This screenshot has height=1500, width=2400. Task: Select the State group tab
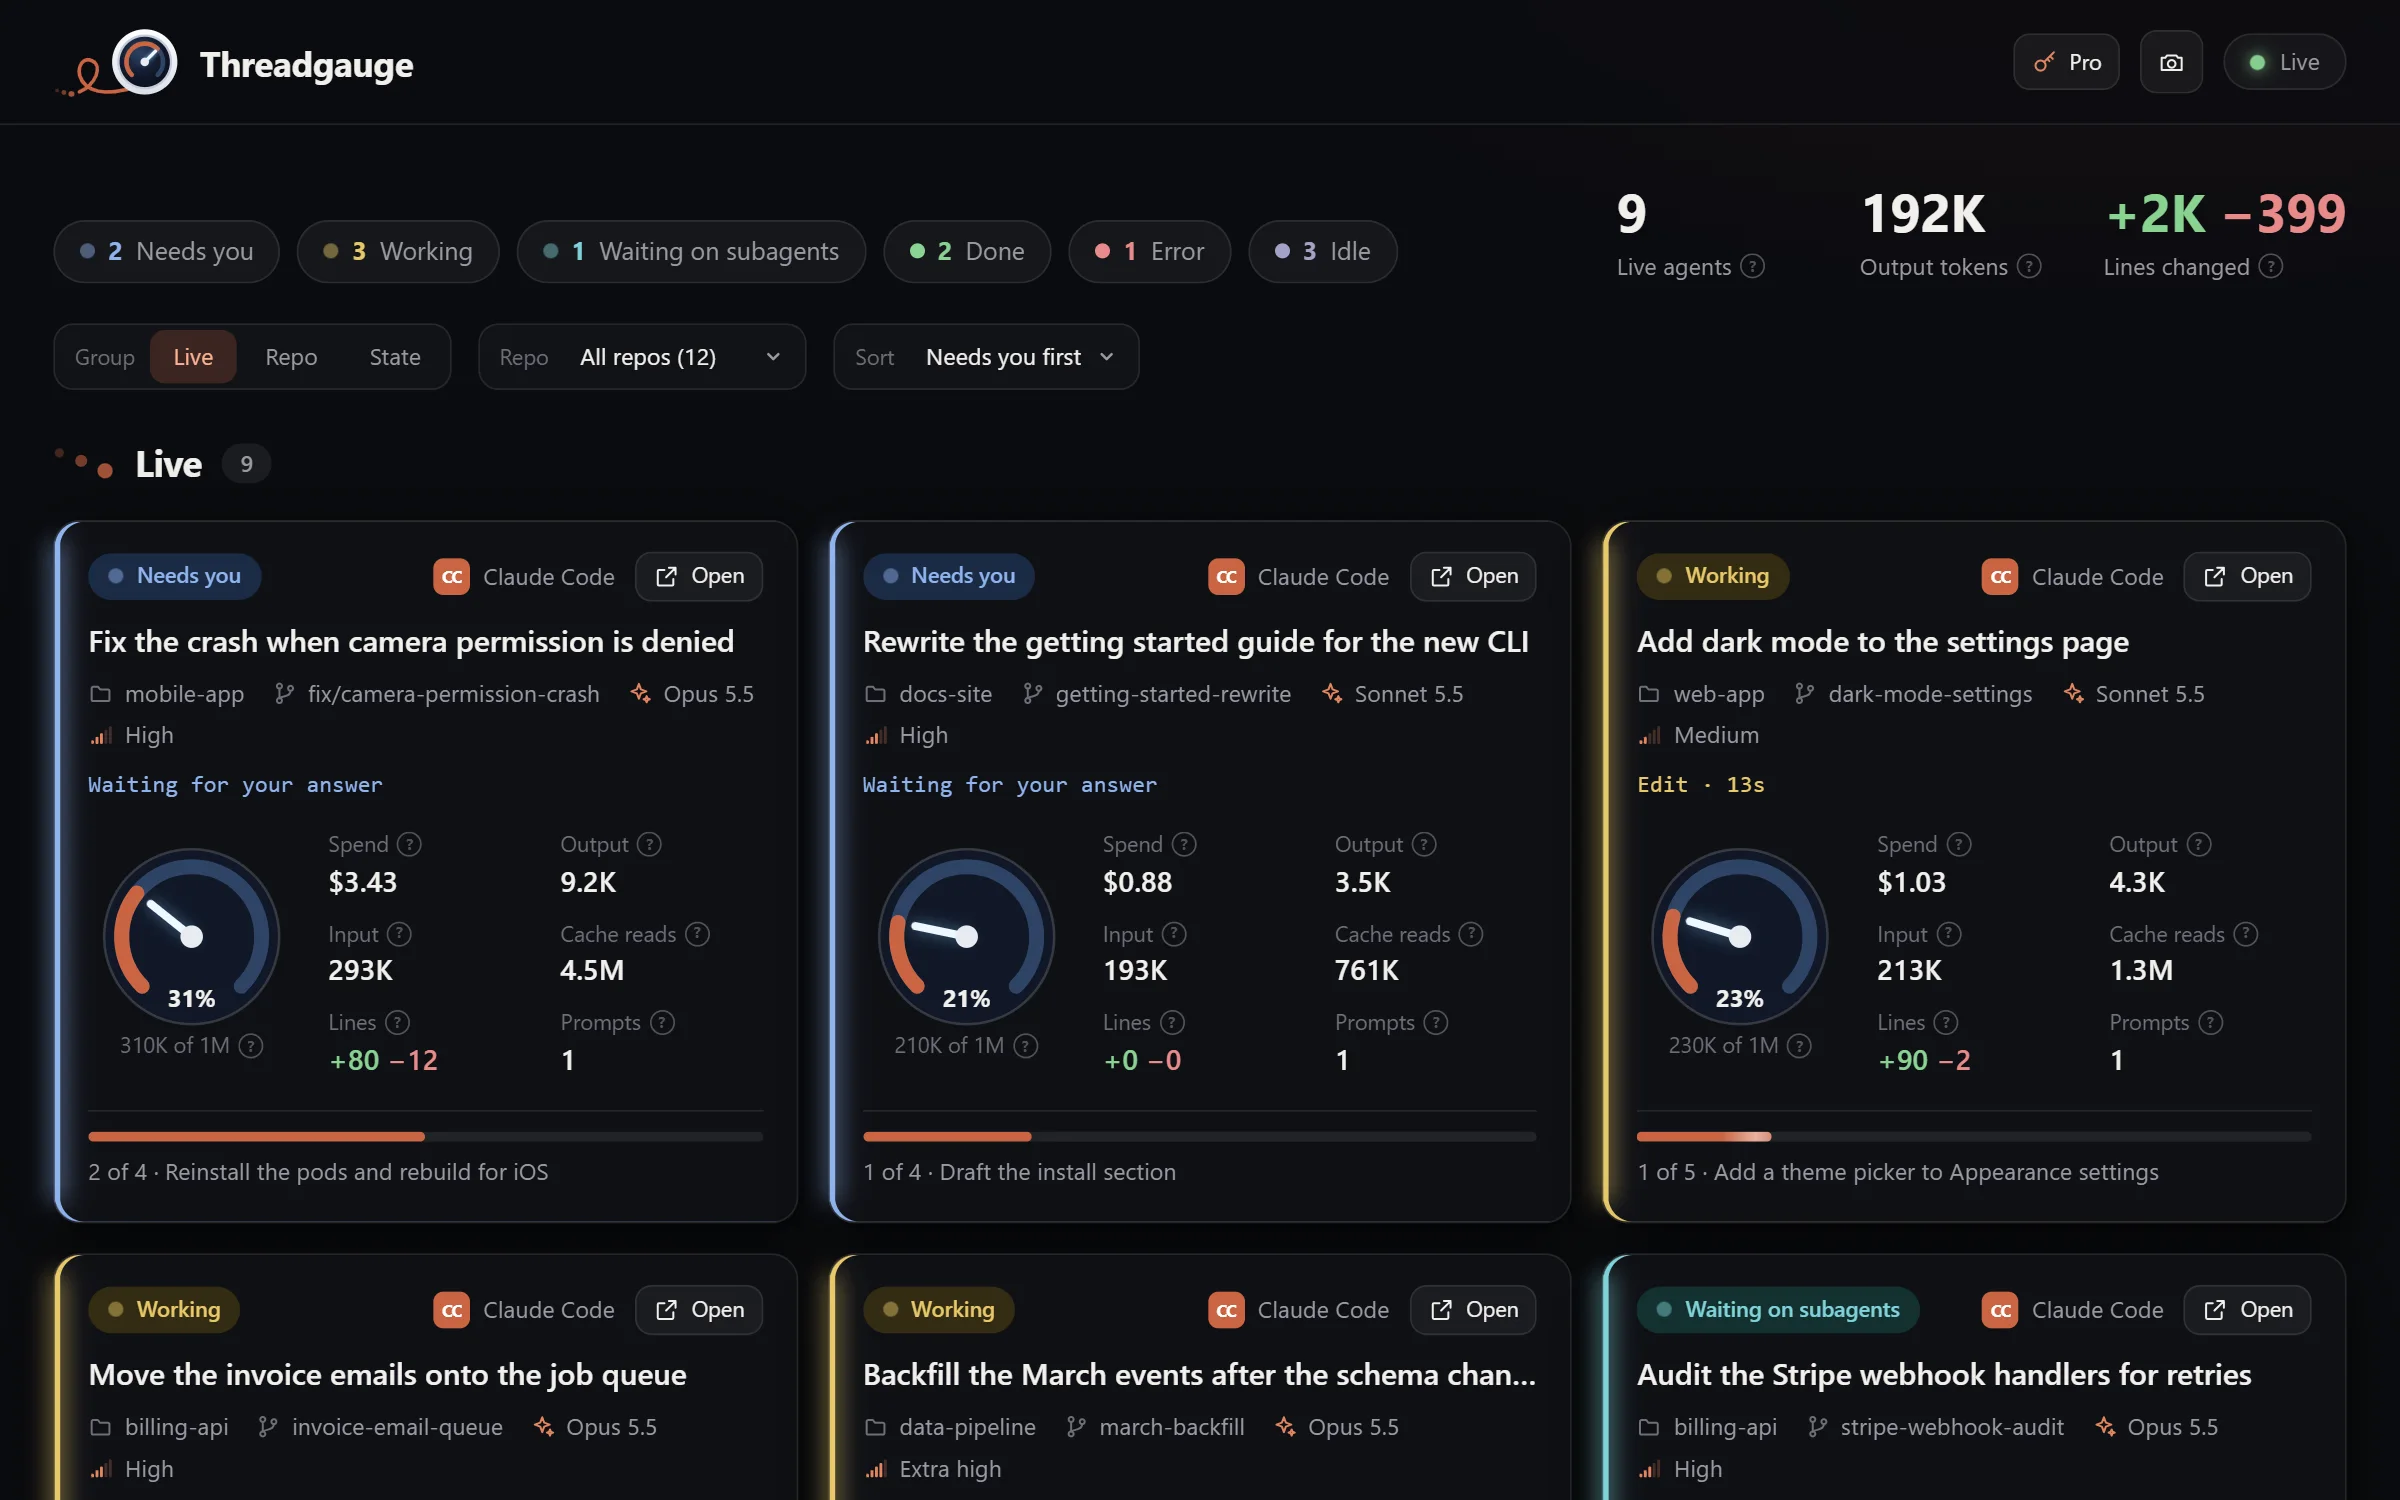pyautogui.click(x=395, y=357)
